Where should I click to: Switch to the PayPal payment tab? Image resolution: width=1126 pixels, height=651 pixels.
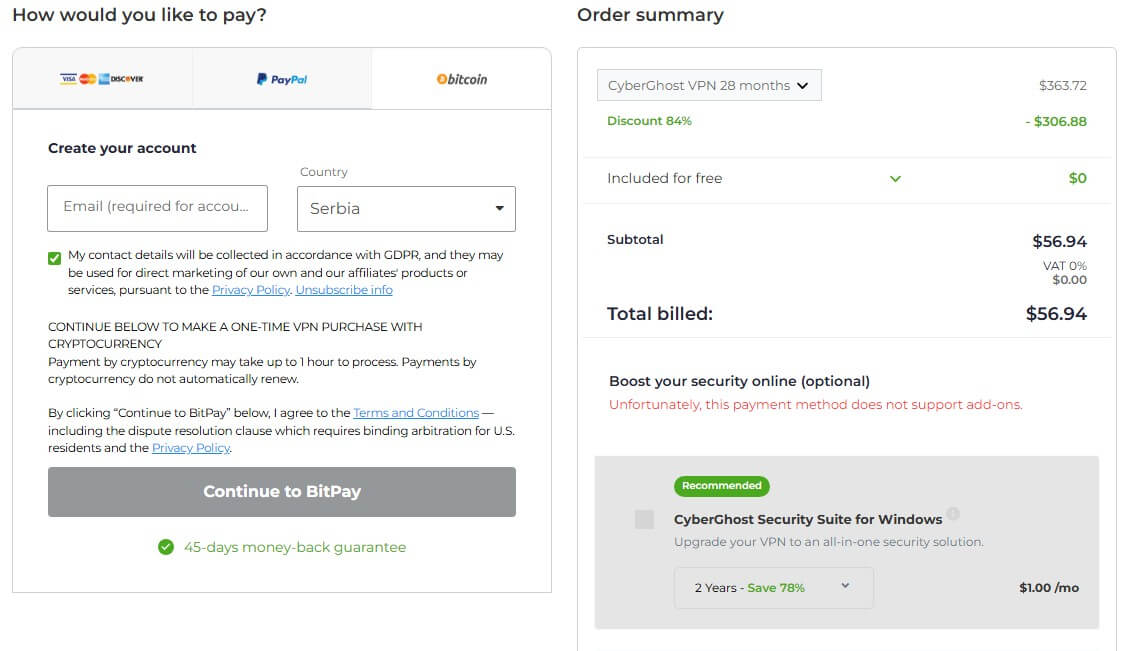point(280,79)
